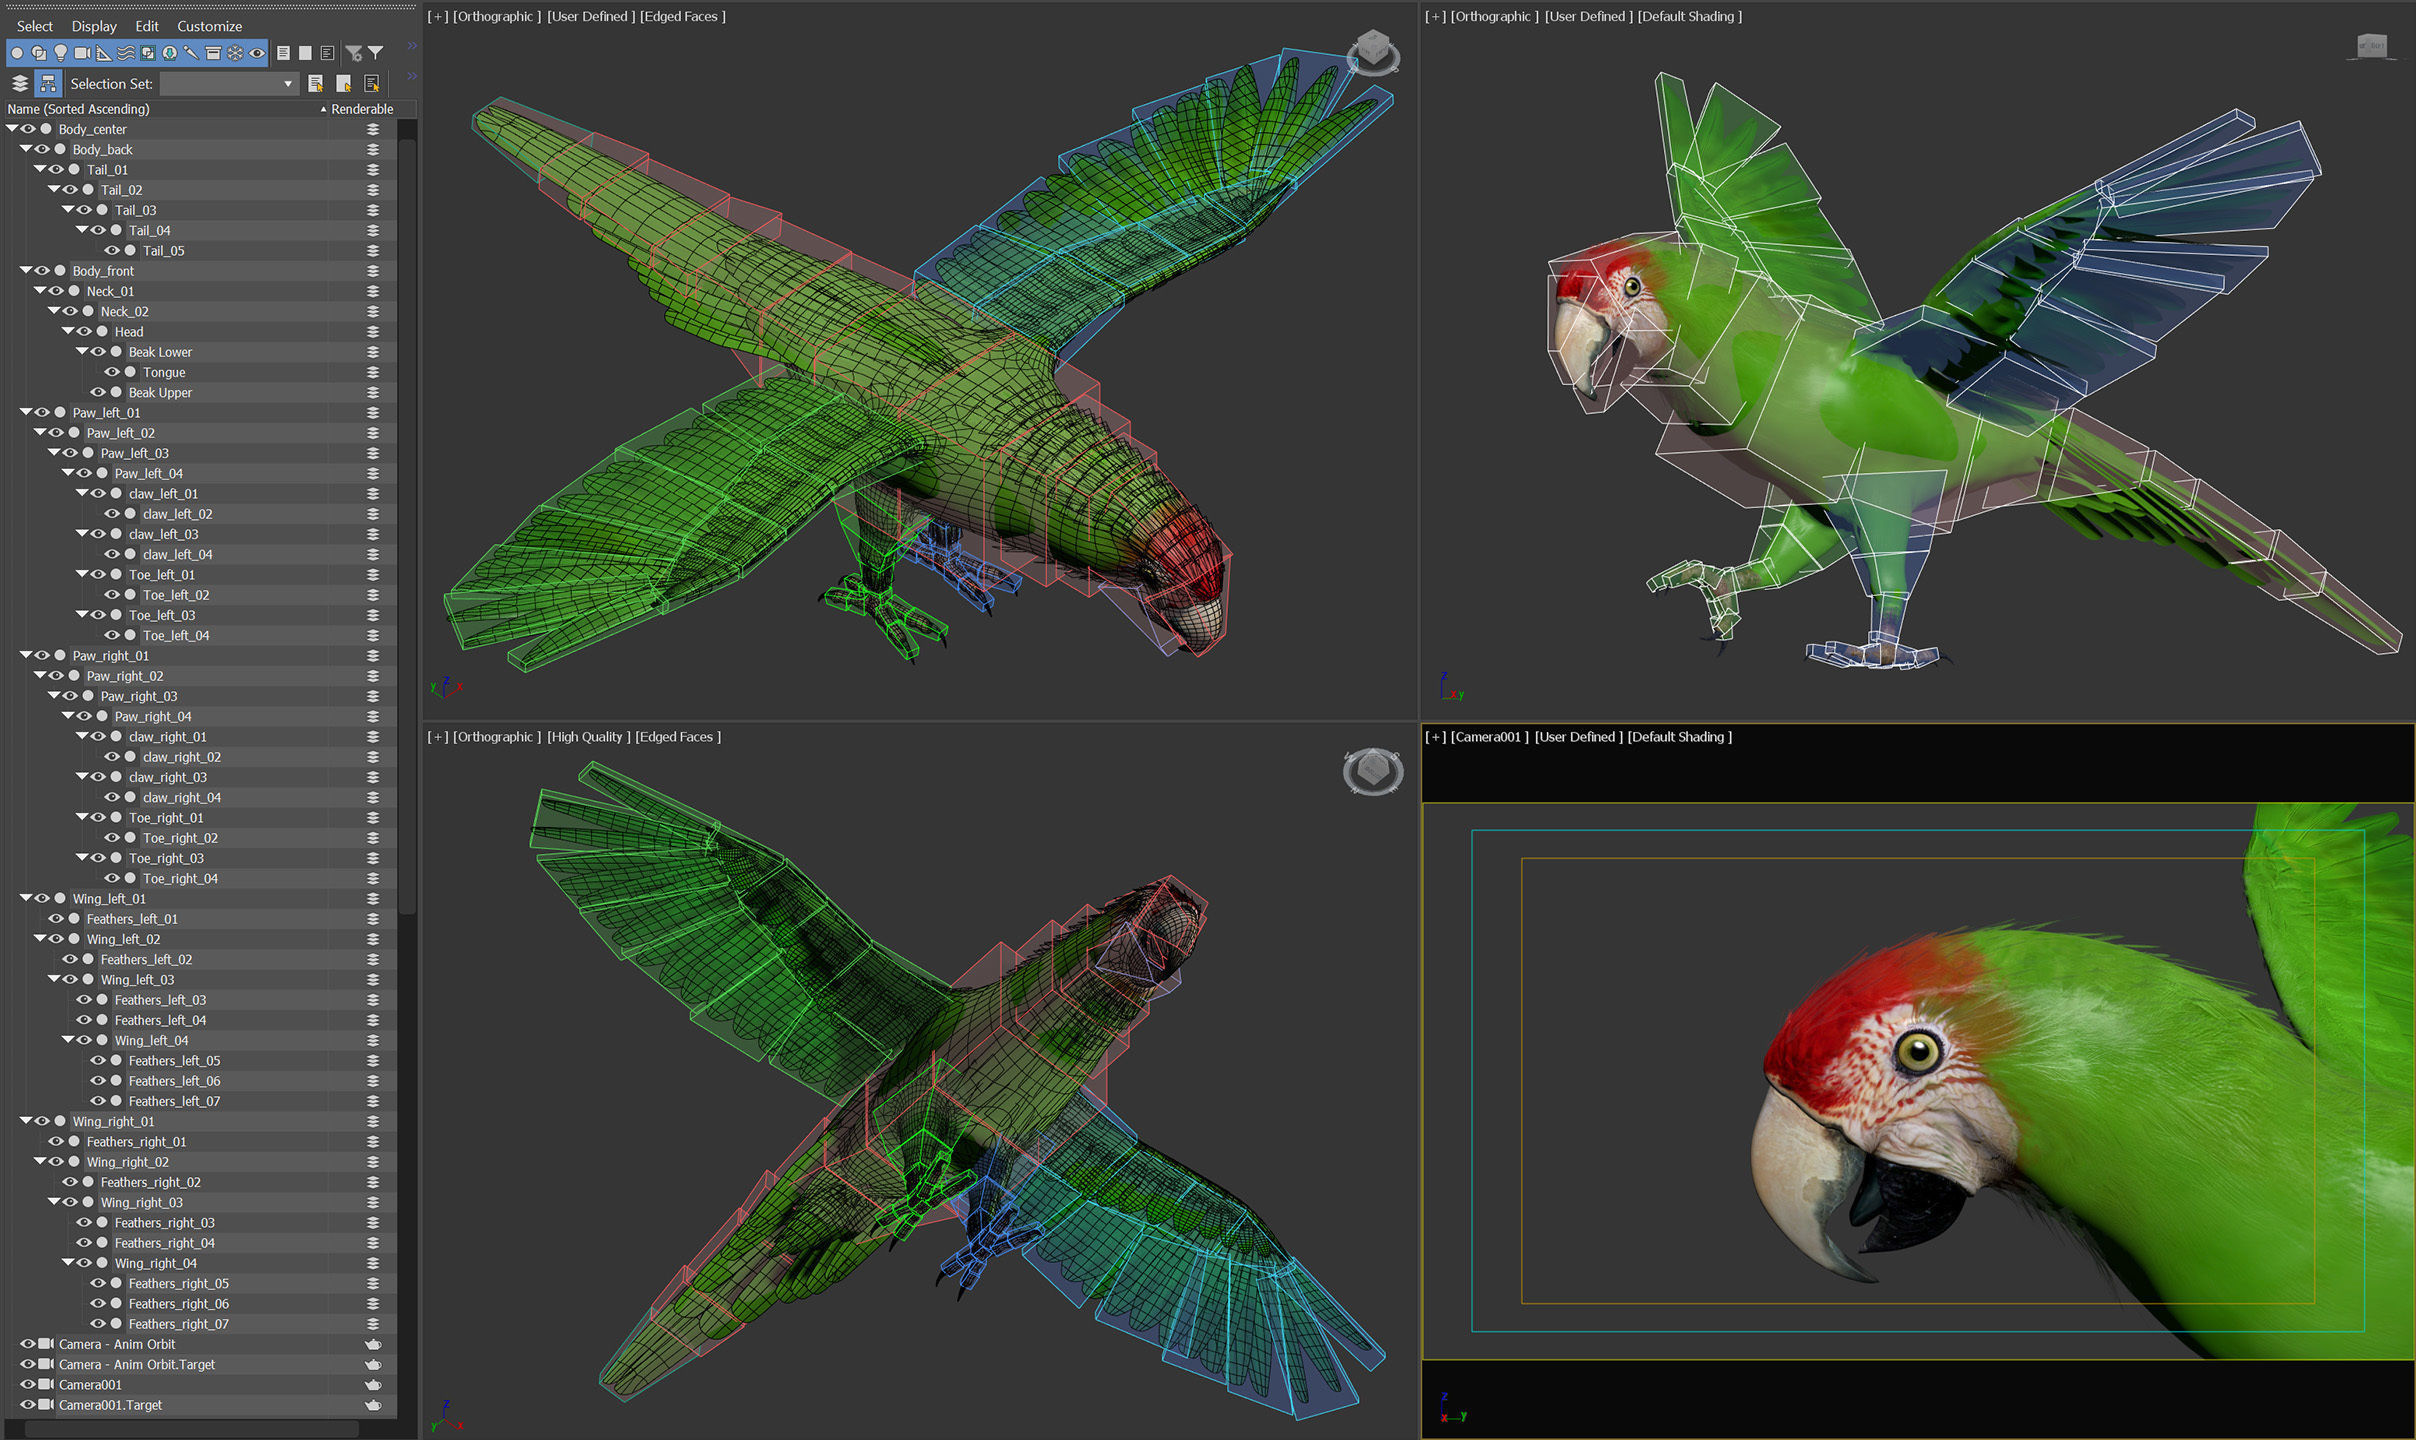
Task: Collapse the Paw_right_01 hierarchy
Action: click(x=26, y=655)
